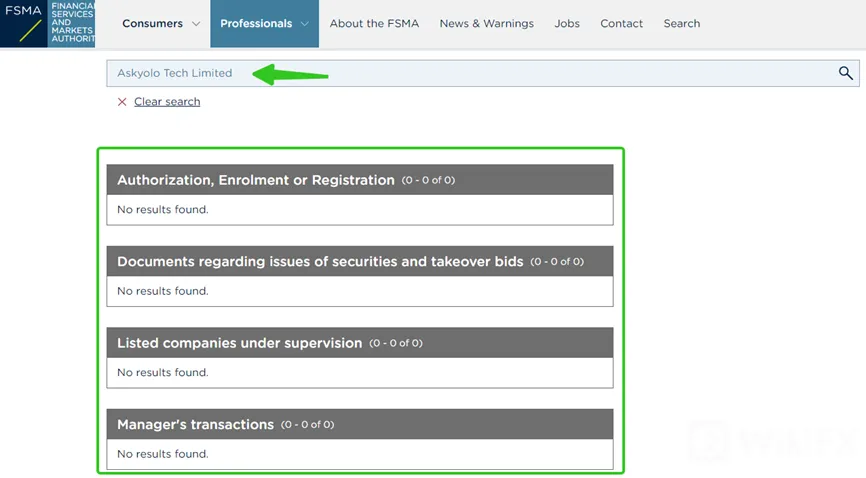The image size is (866, 478).
Task: Click the magnifying glass search icon
Action: [x=846, y=73]
